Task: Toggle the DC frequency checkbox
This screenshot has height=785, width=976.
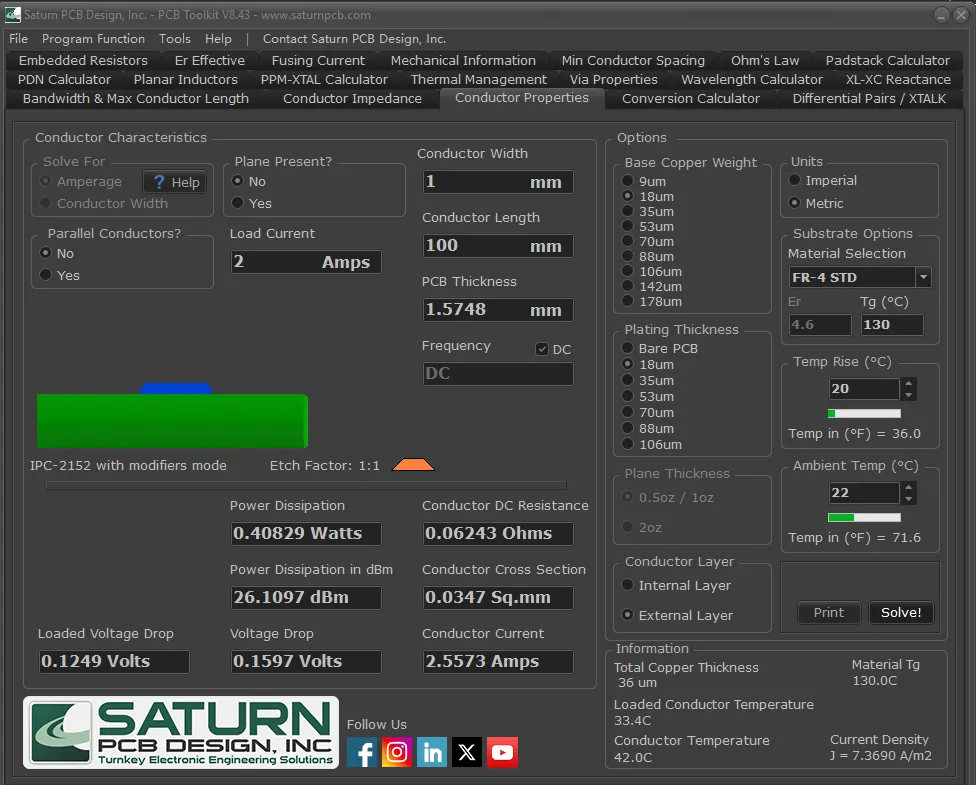Action: coord(542,349)
